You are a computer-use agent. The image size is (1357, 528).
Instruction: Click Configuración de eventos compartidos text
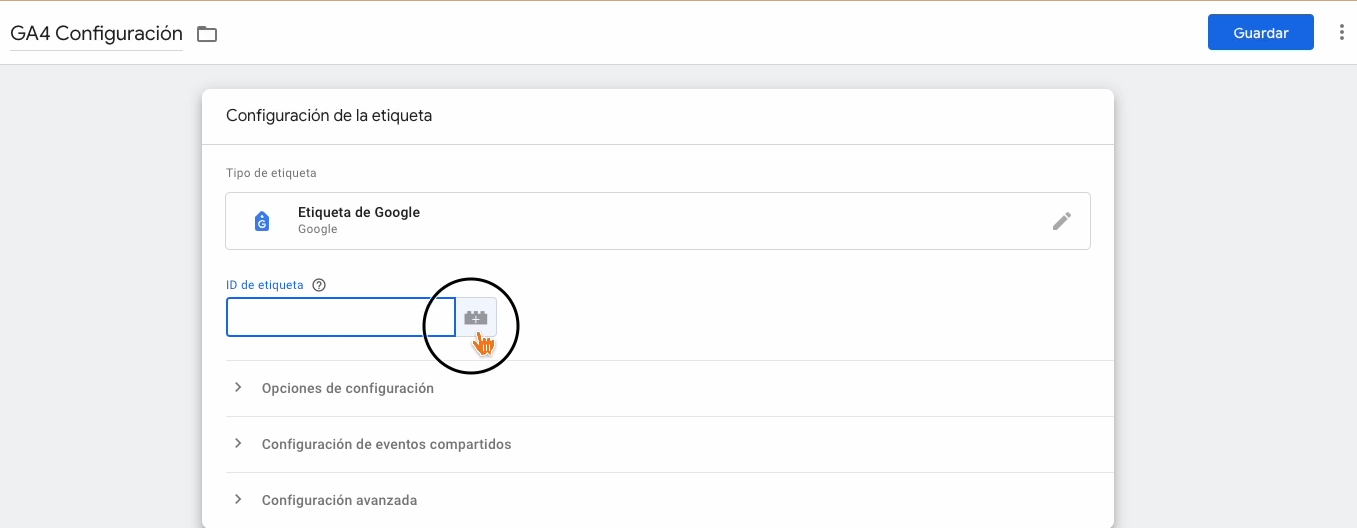coord(386,444)
